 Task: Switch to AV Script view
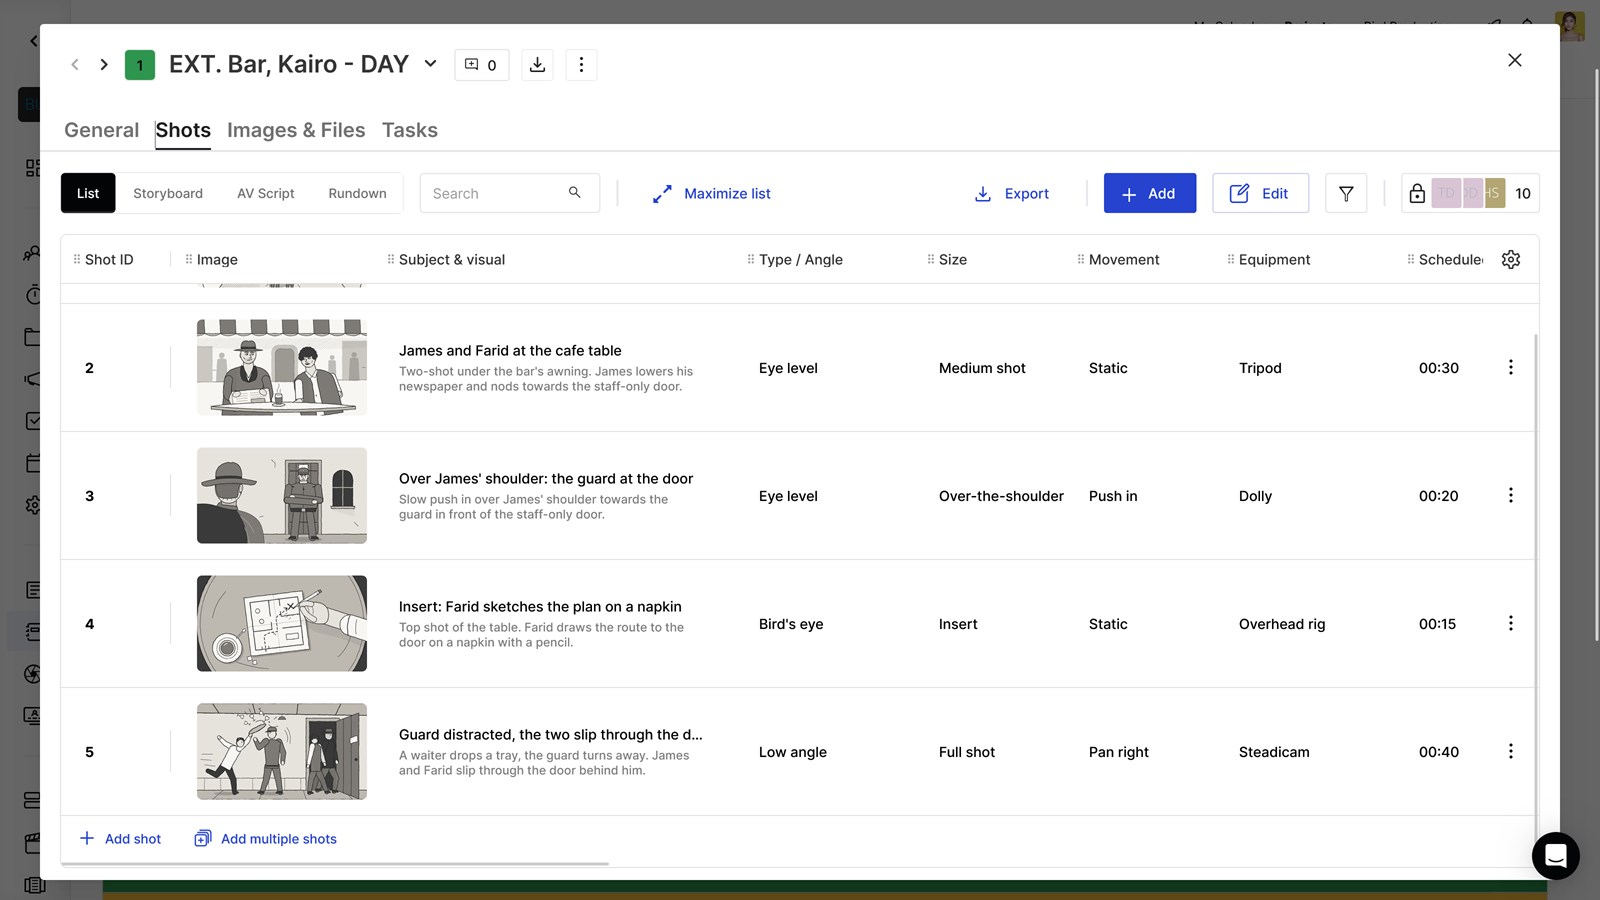click(266, 194)
